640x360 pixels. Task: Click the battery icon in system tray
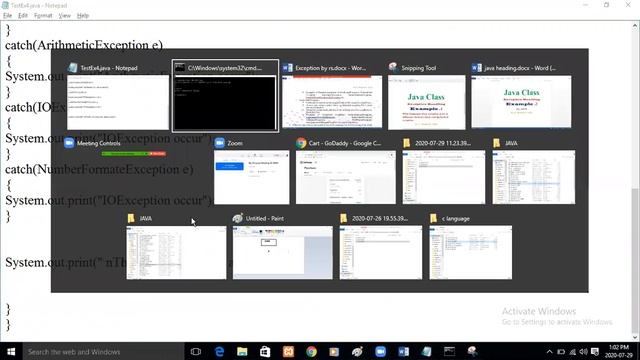coord(561,351)
